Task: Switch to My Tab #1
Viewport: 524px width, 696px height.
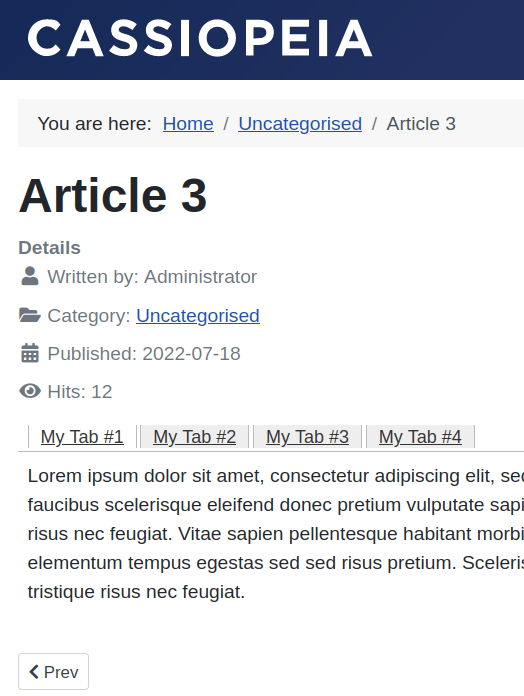Action: 82,437
